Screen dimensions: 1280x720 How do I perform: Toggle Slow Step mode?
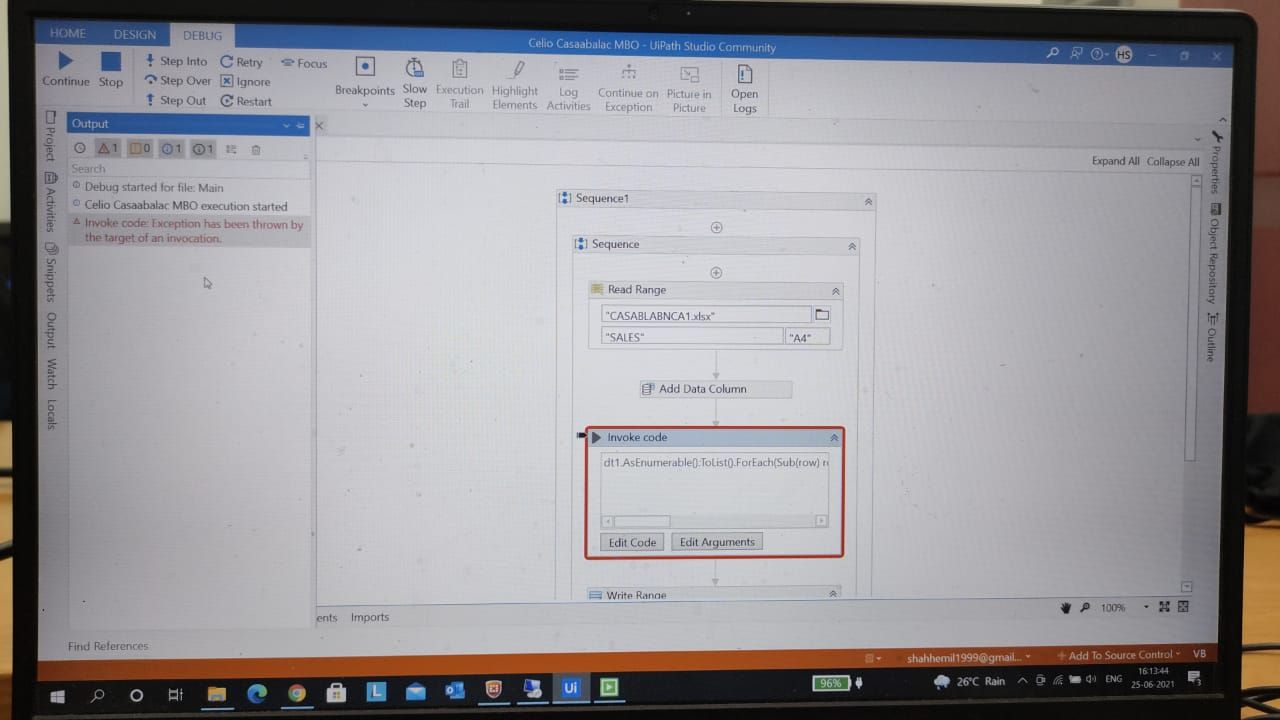pyautogui.click(x=415, y=82)
